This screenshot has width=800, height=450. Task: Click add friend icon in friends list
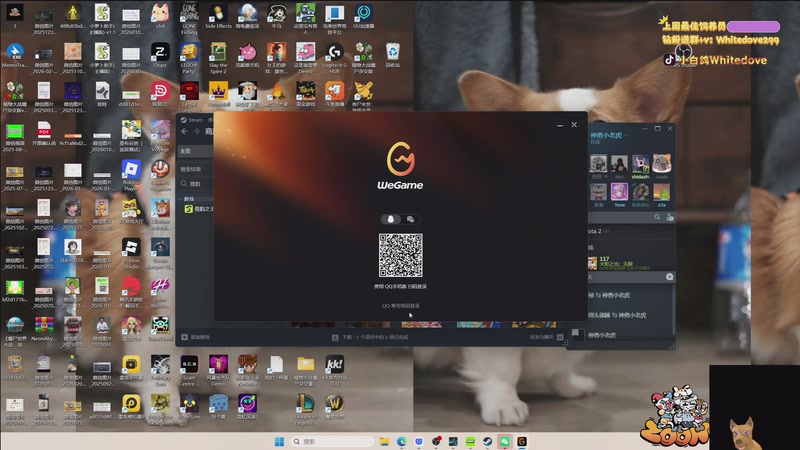670,217
